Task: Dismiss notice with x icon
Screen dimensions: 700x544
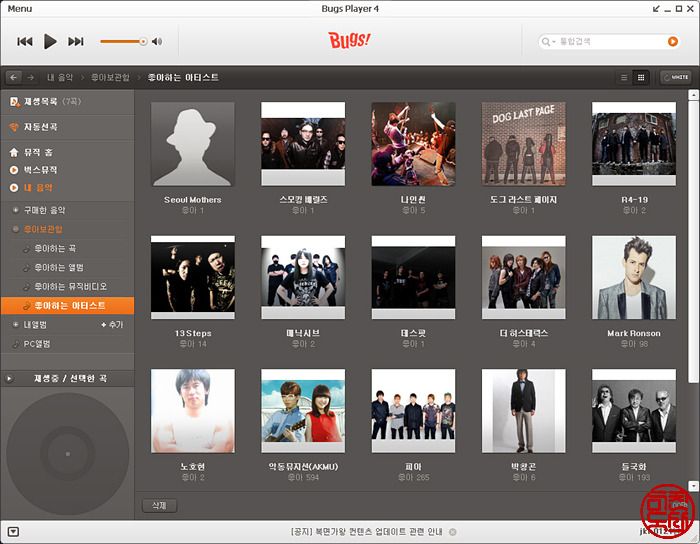Action: tap(452, 532)
